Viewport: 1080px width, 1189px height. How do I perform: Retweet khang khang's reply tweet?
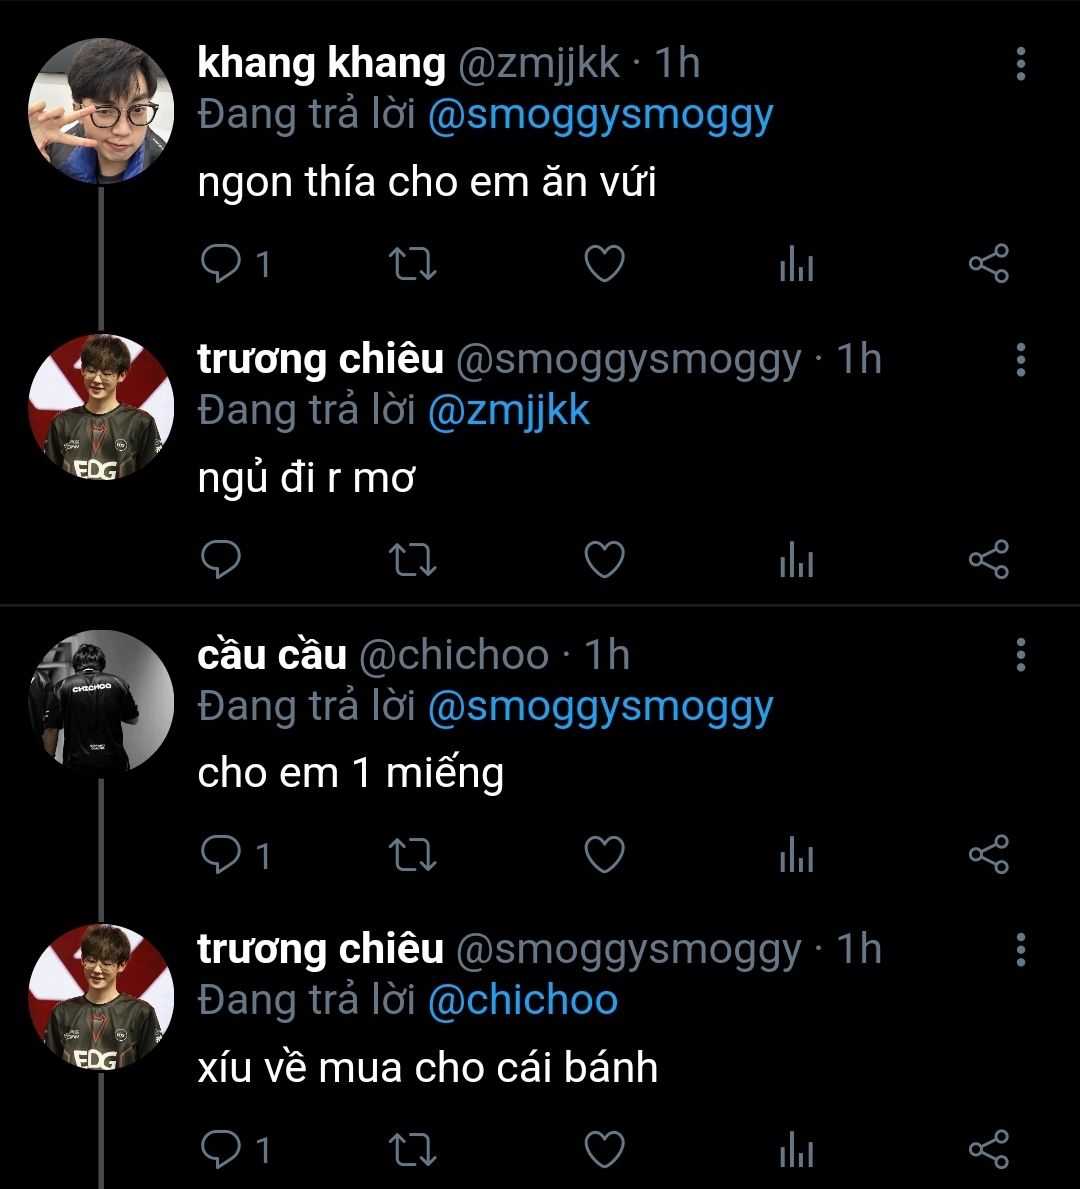[x=412, y=264]
